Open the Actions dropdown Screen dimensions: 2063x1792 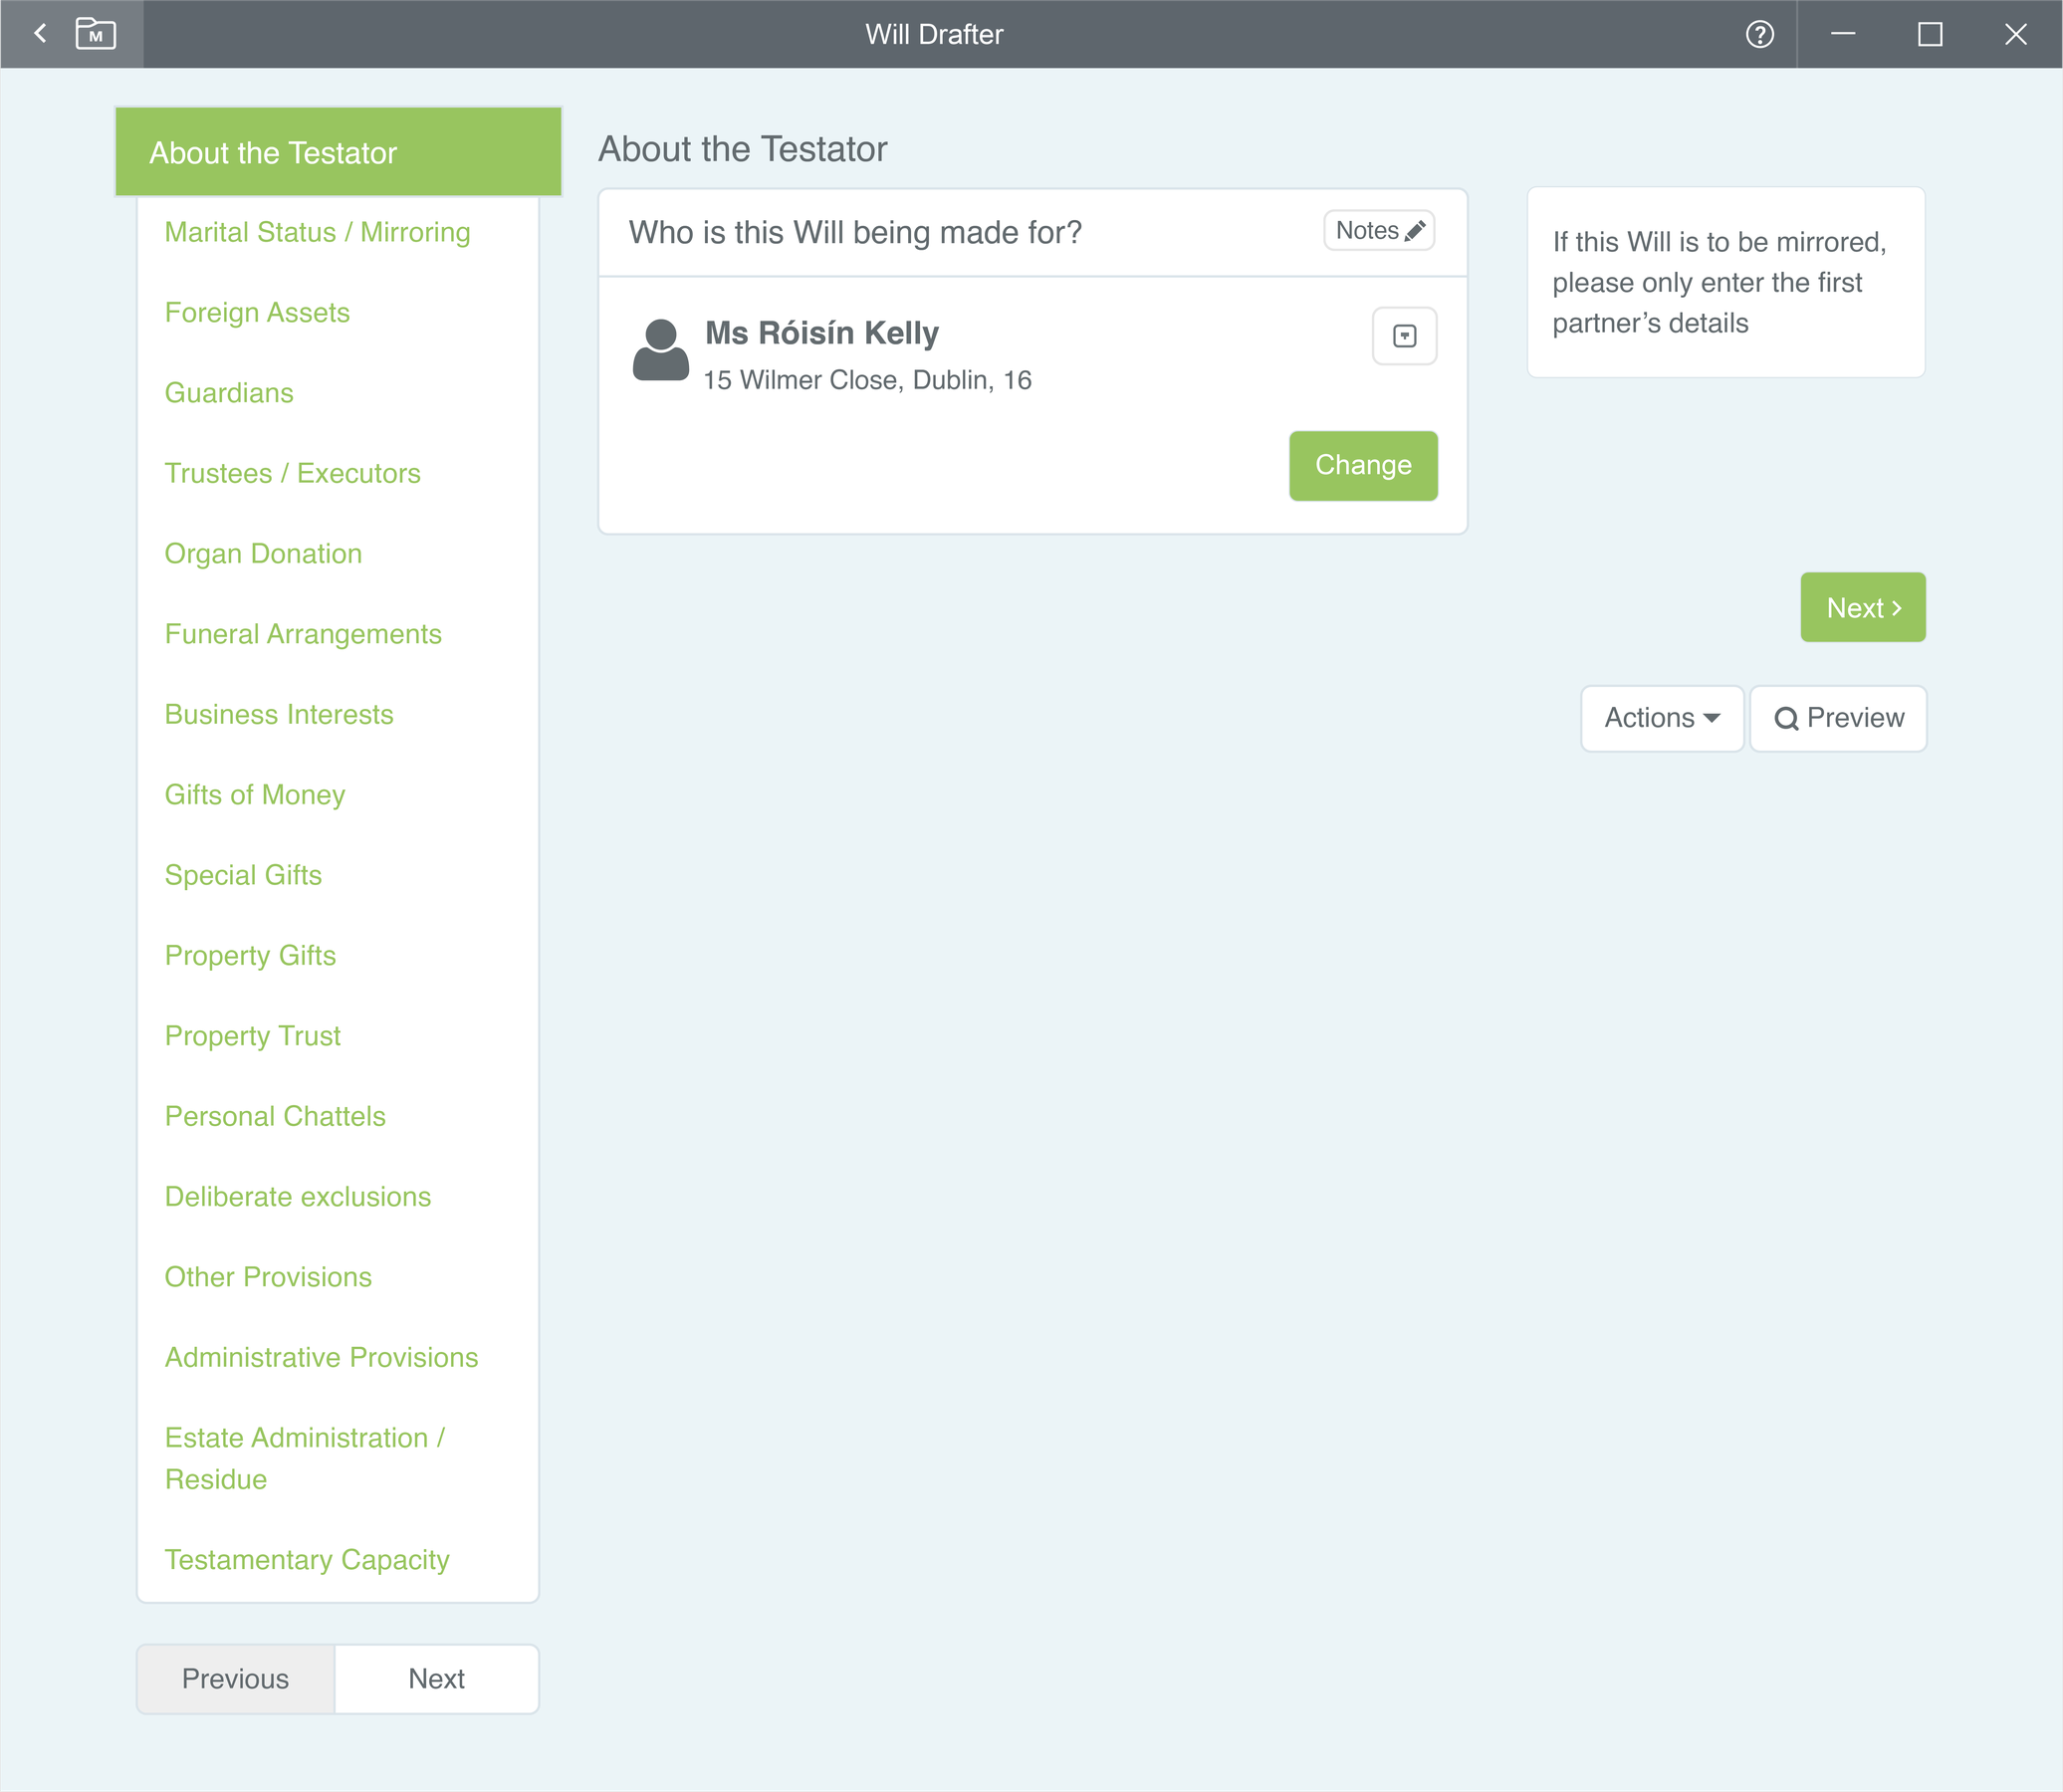(1661, 718)
